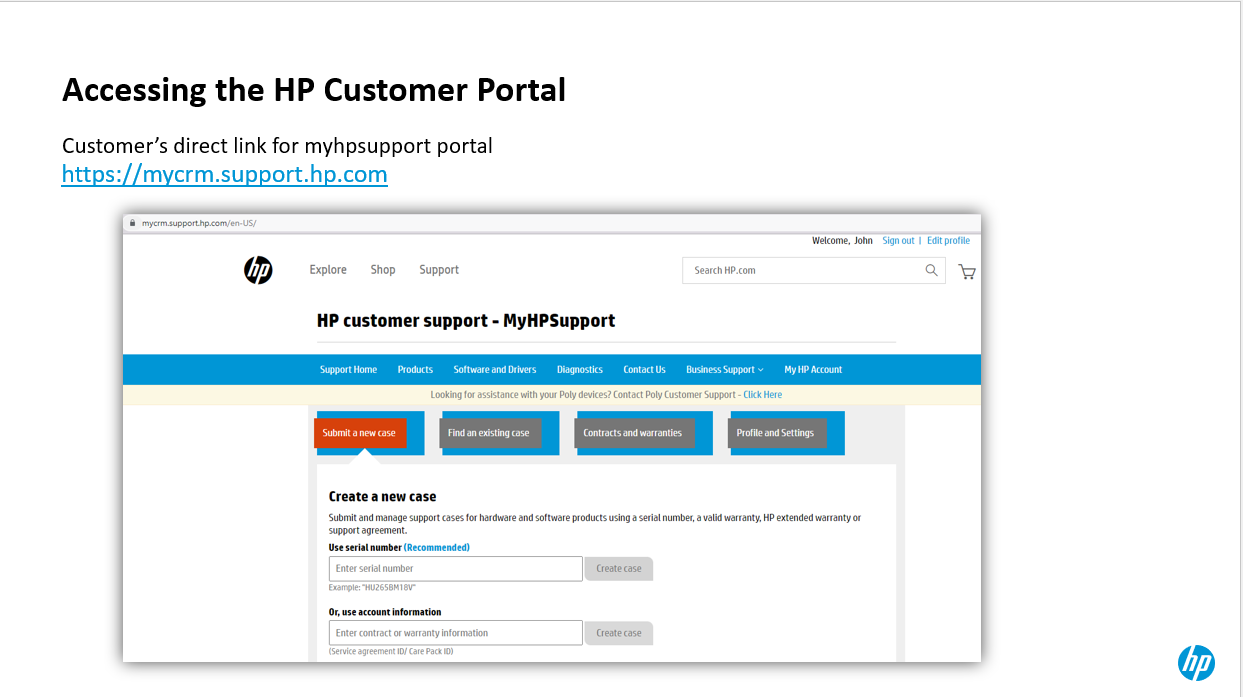Viewport: 1243px width, 697px height.
Task: Click the padlock icon in the address bar
Action: click(x=132, y=223)
